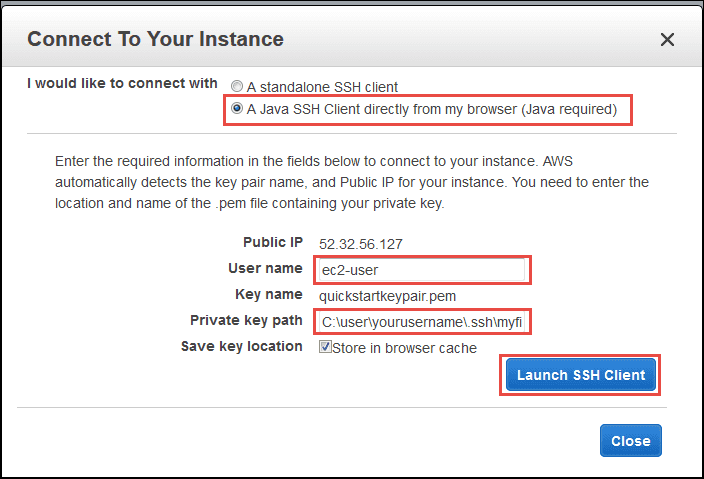Click the bold 'Public IP' label
The width and height of the screenshot is (704, 479).
click(x=272, y=243)
